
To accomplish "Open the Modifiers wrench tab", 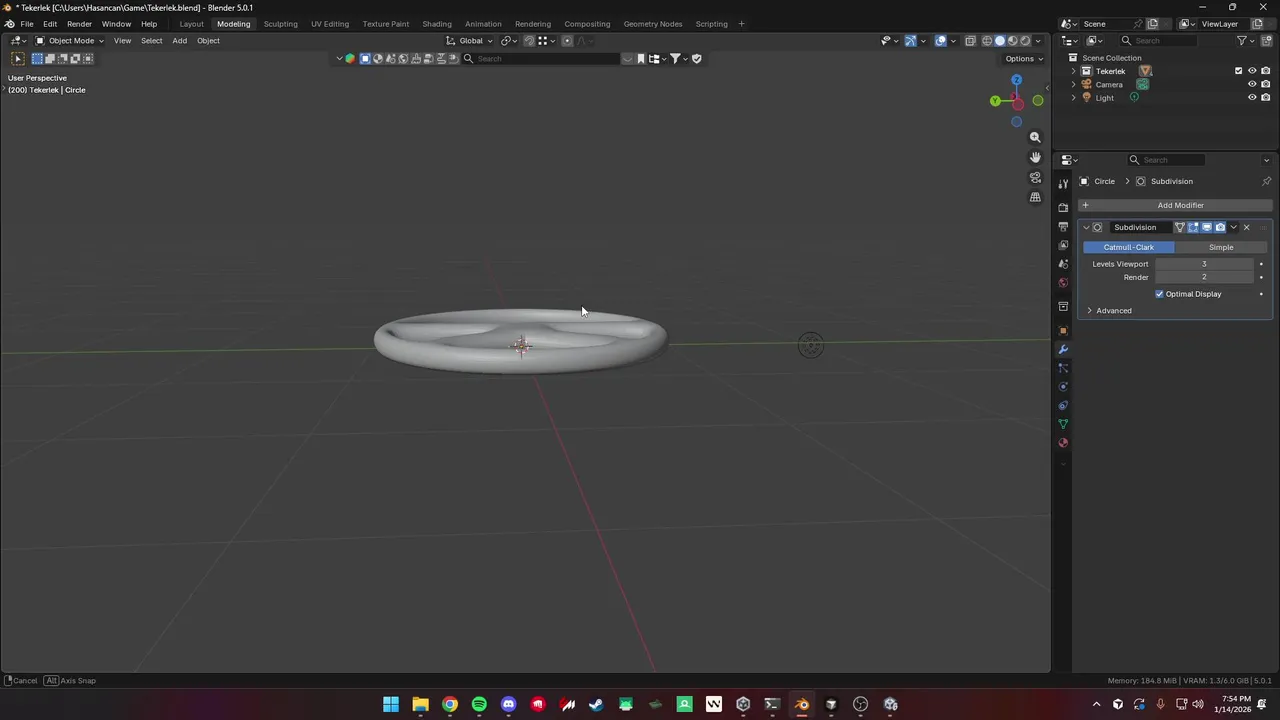I will click(x=1063, y=349).
